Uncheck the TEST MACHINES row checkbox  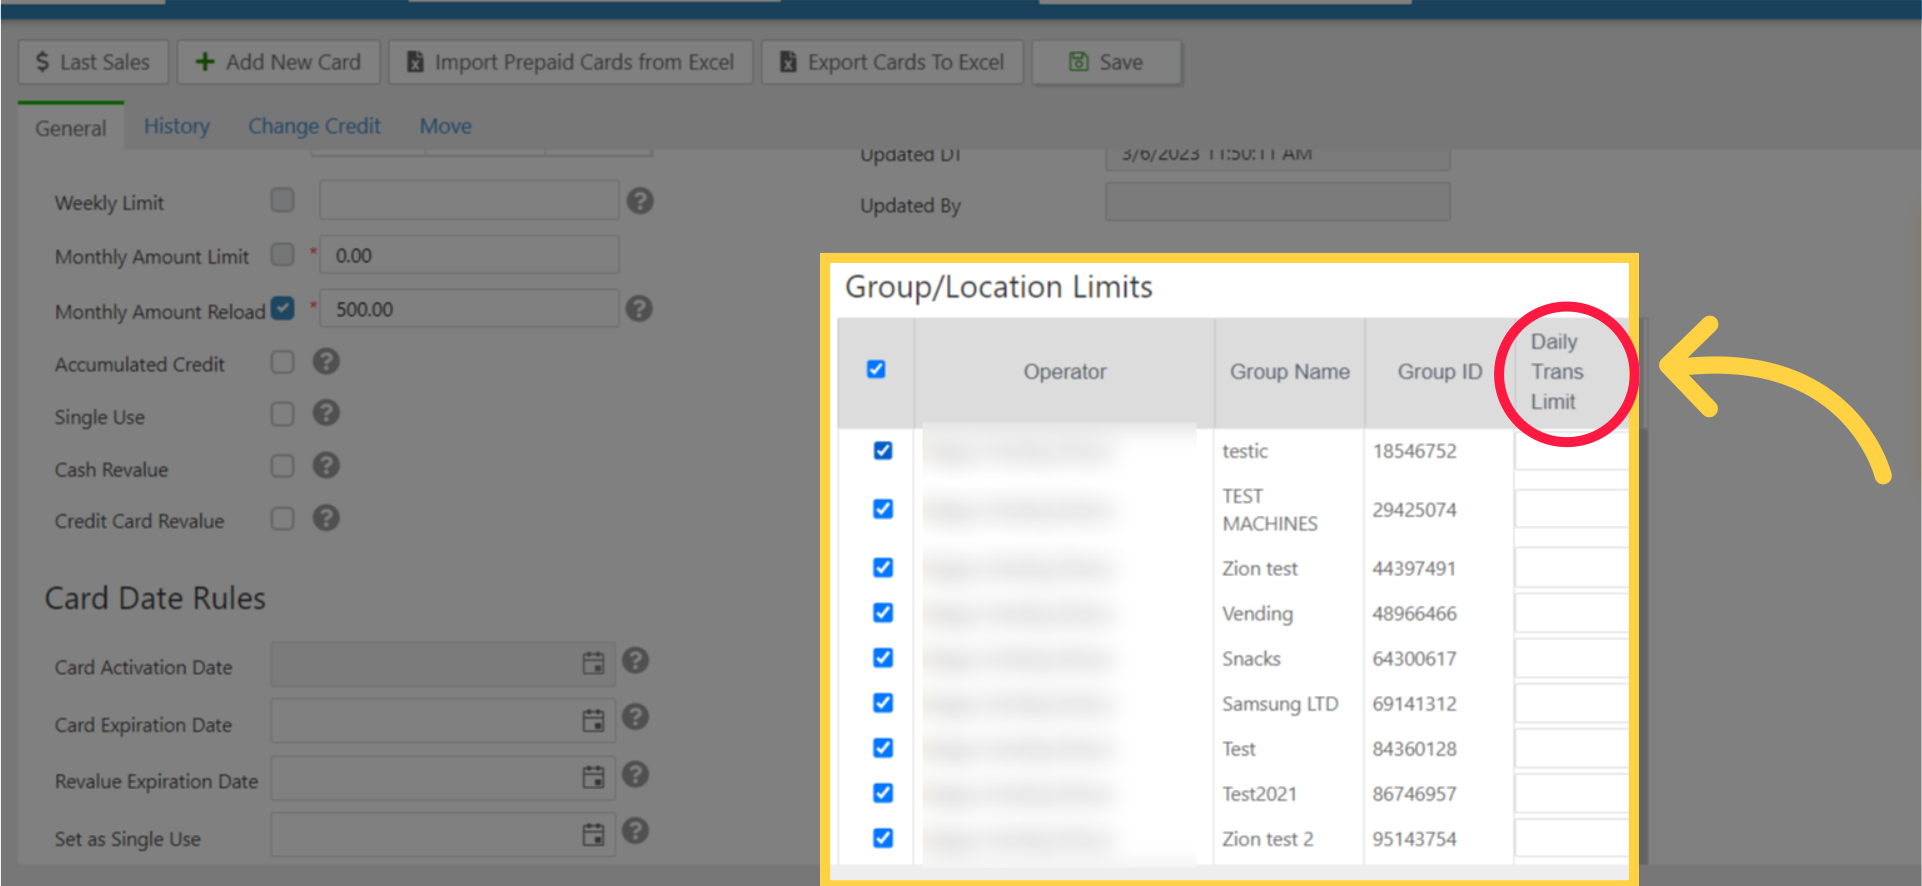tap(883, 509)
